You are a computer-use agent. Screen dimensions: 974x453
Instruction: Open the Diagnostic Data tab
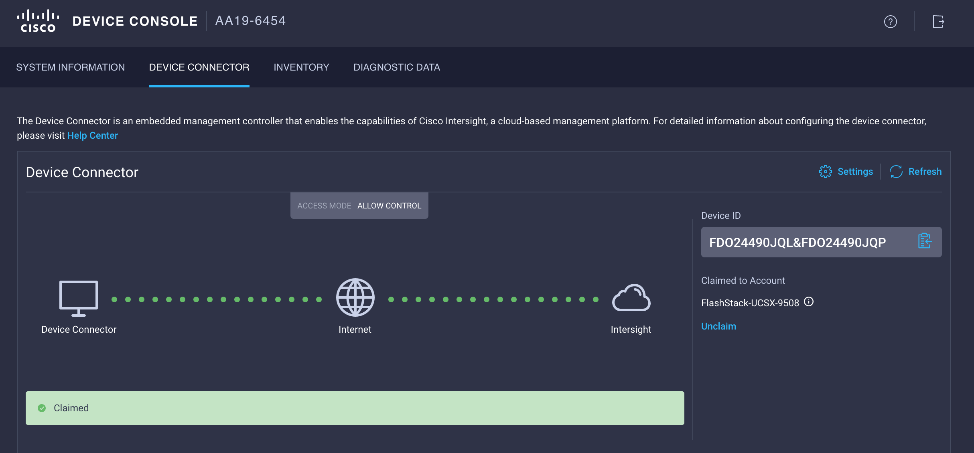coord(397,67)
